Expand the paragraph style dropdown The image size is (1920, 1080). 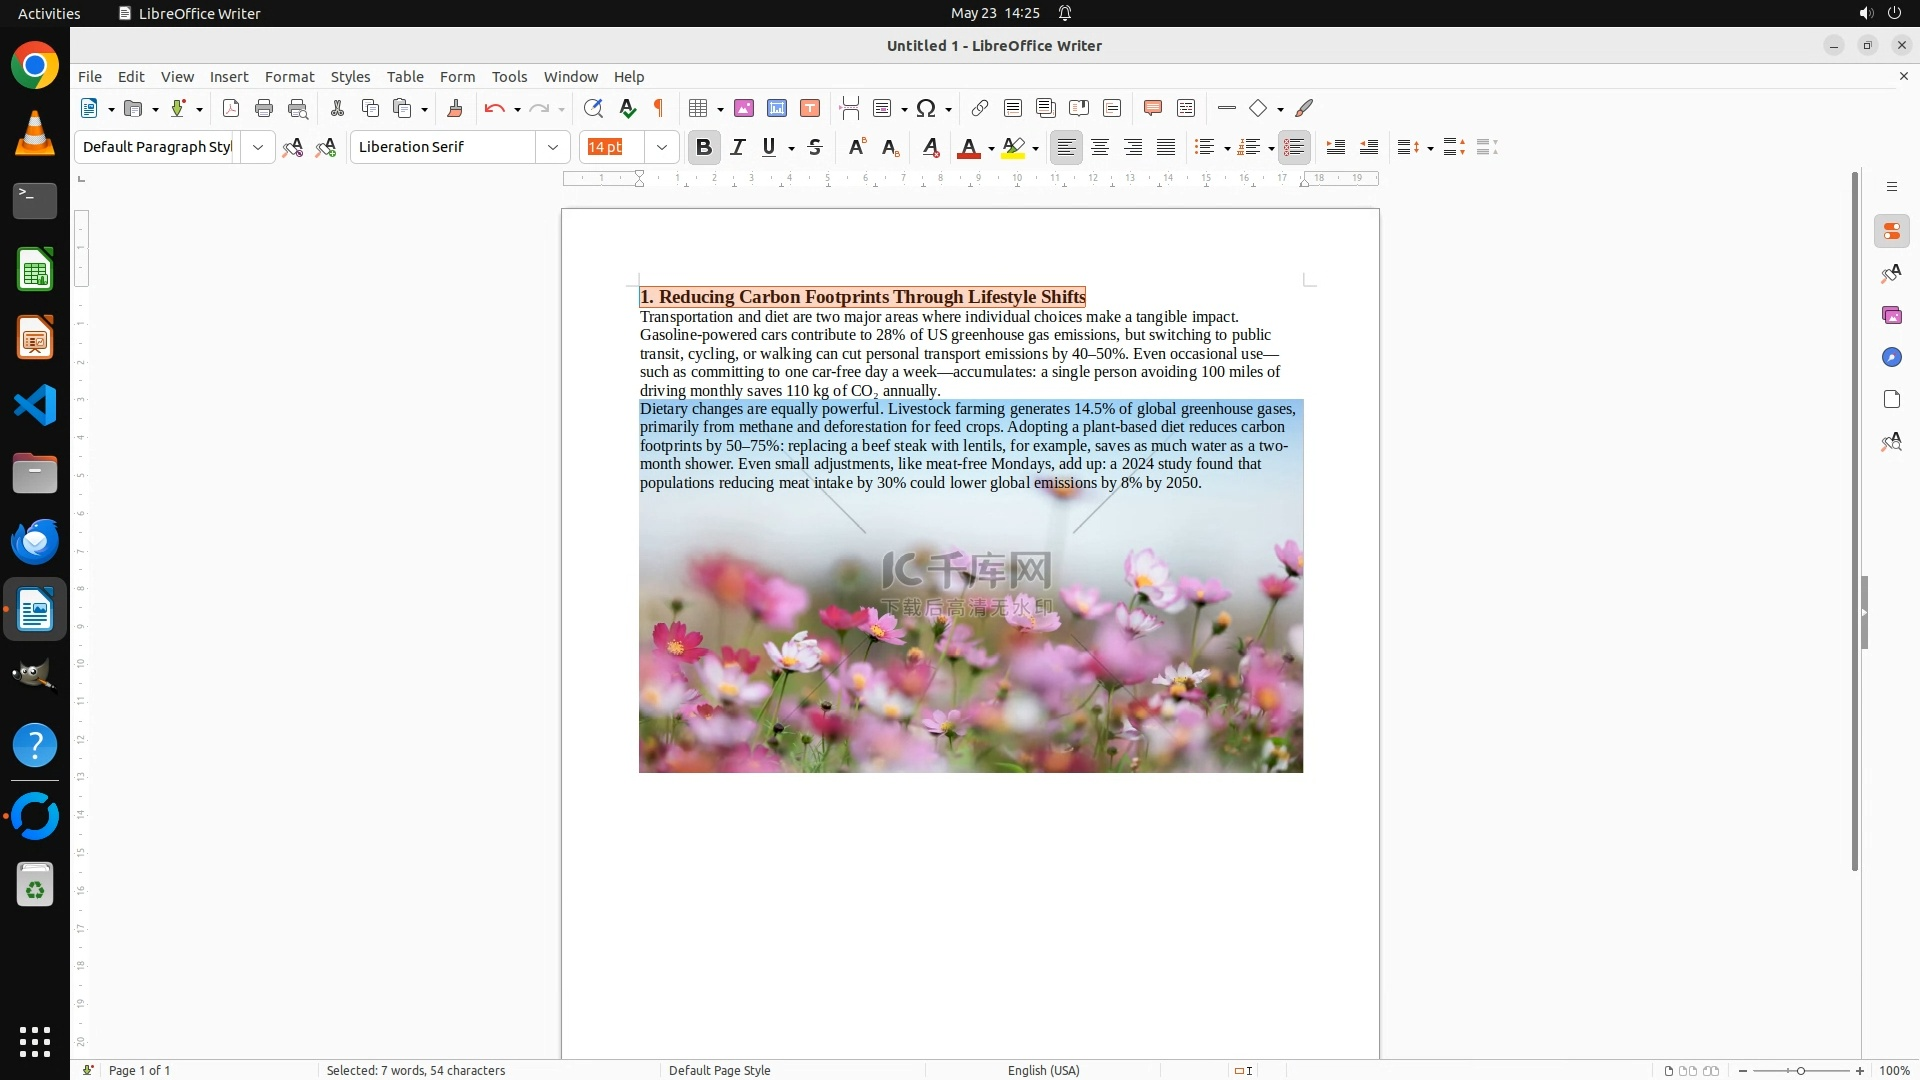tap(258, 147)
